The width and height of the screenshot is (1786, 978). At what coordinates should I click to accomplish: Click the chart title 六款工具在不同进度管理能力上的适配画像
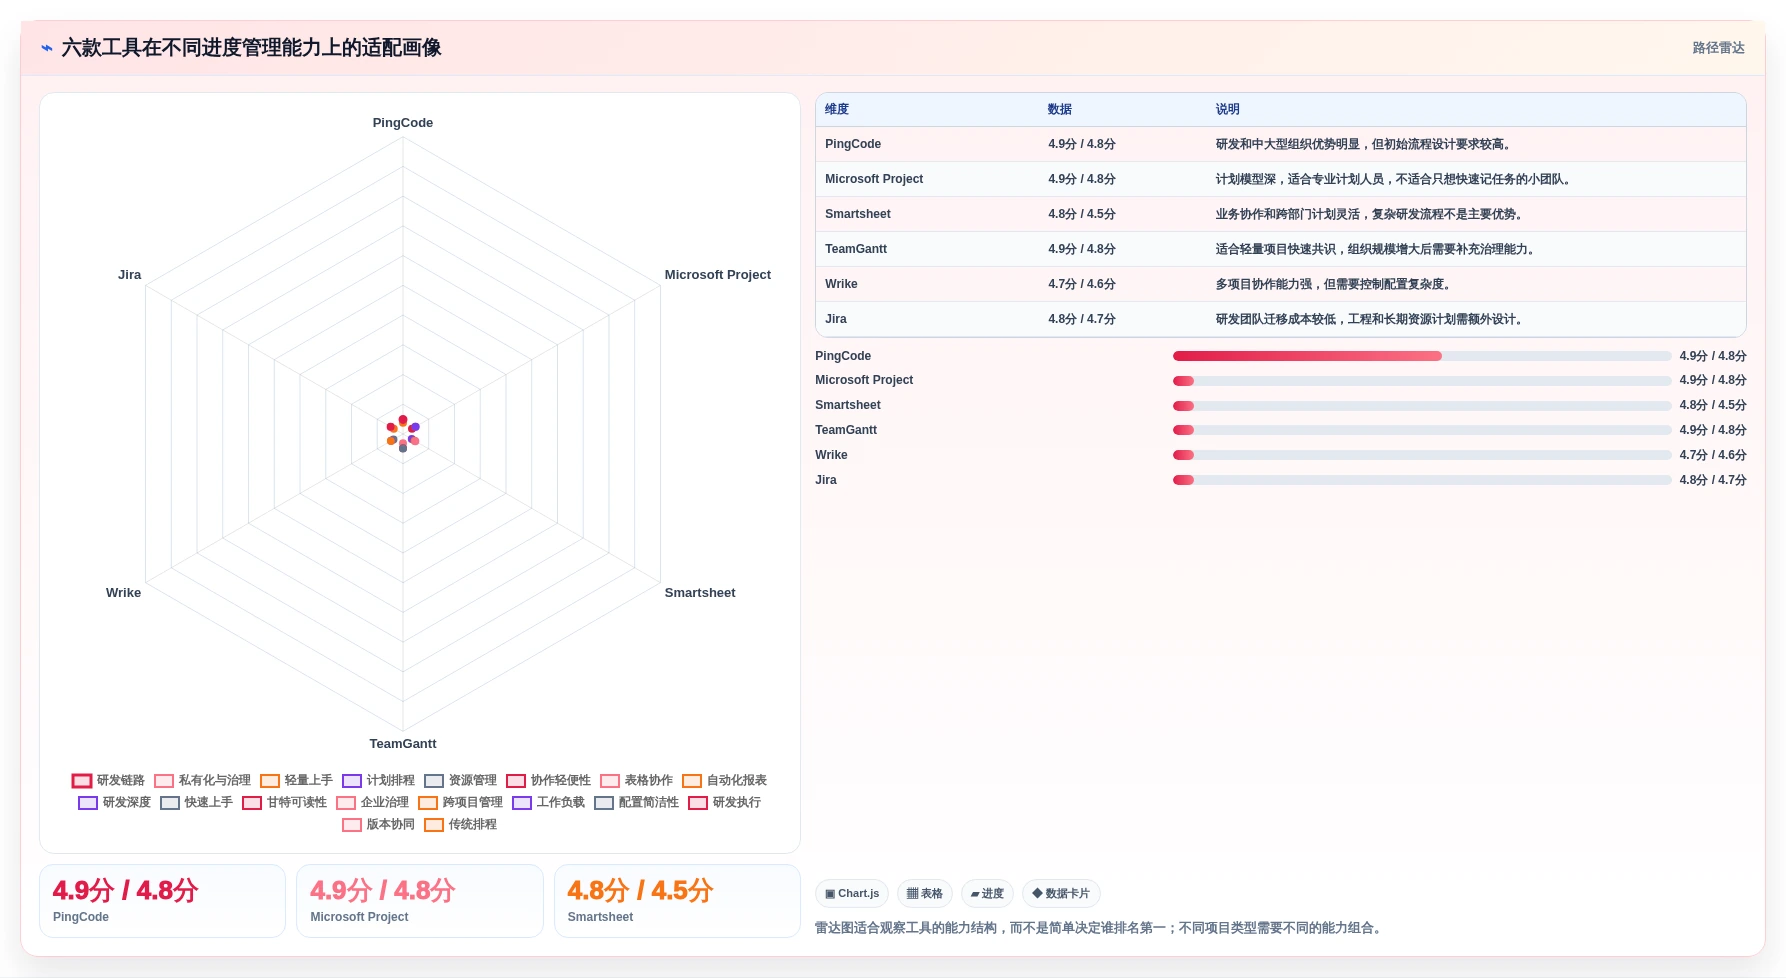[251, 48]
